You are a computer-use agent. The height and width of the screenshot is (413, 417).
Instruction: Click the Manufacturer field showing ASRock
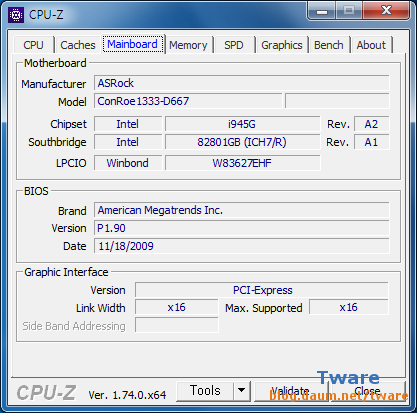point(242,83)
